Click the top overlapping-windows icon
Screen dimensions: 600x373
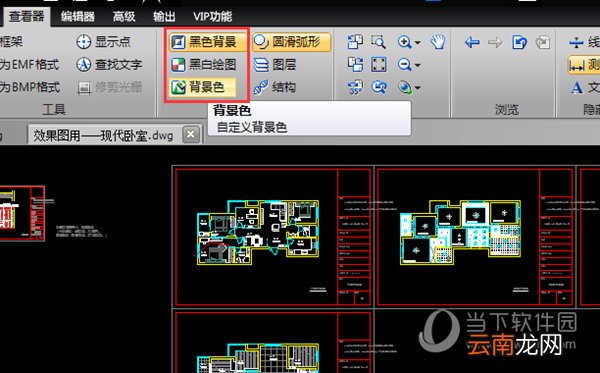[355, 41]
